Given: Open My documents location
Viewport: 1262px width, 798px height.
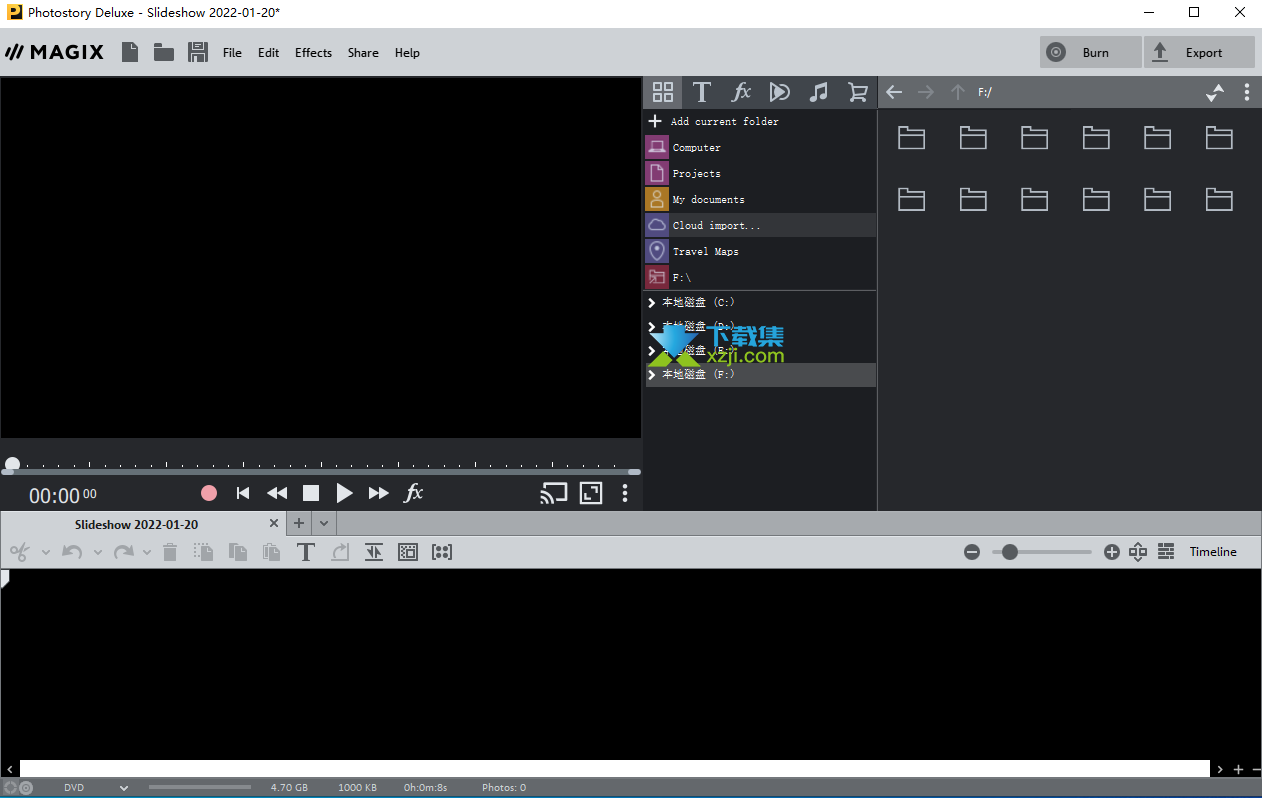Looking at the screenshot, I should click(760, 199).
